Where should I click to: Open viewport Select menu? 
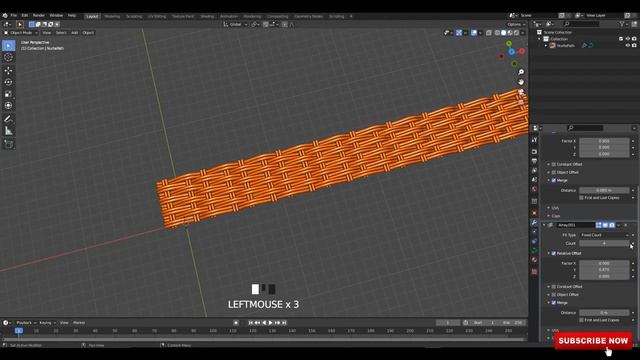coord(61,33)
